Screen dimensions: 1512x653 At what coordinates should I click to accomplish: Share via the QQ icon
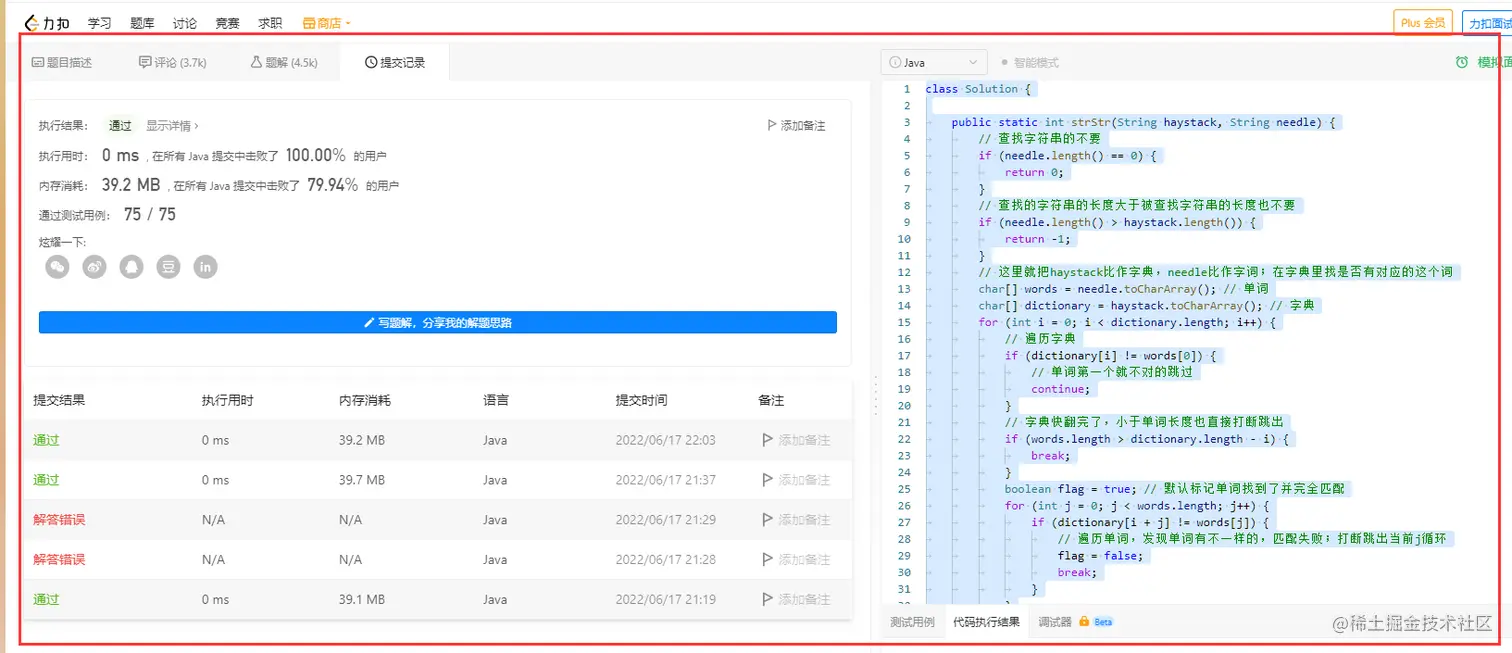tap(131, 266)
